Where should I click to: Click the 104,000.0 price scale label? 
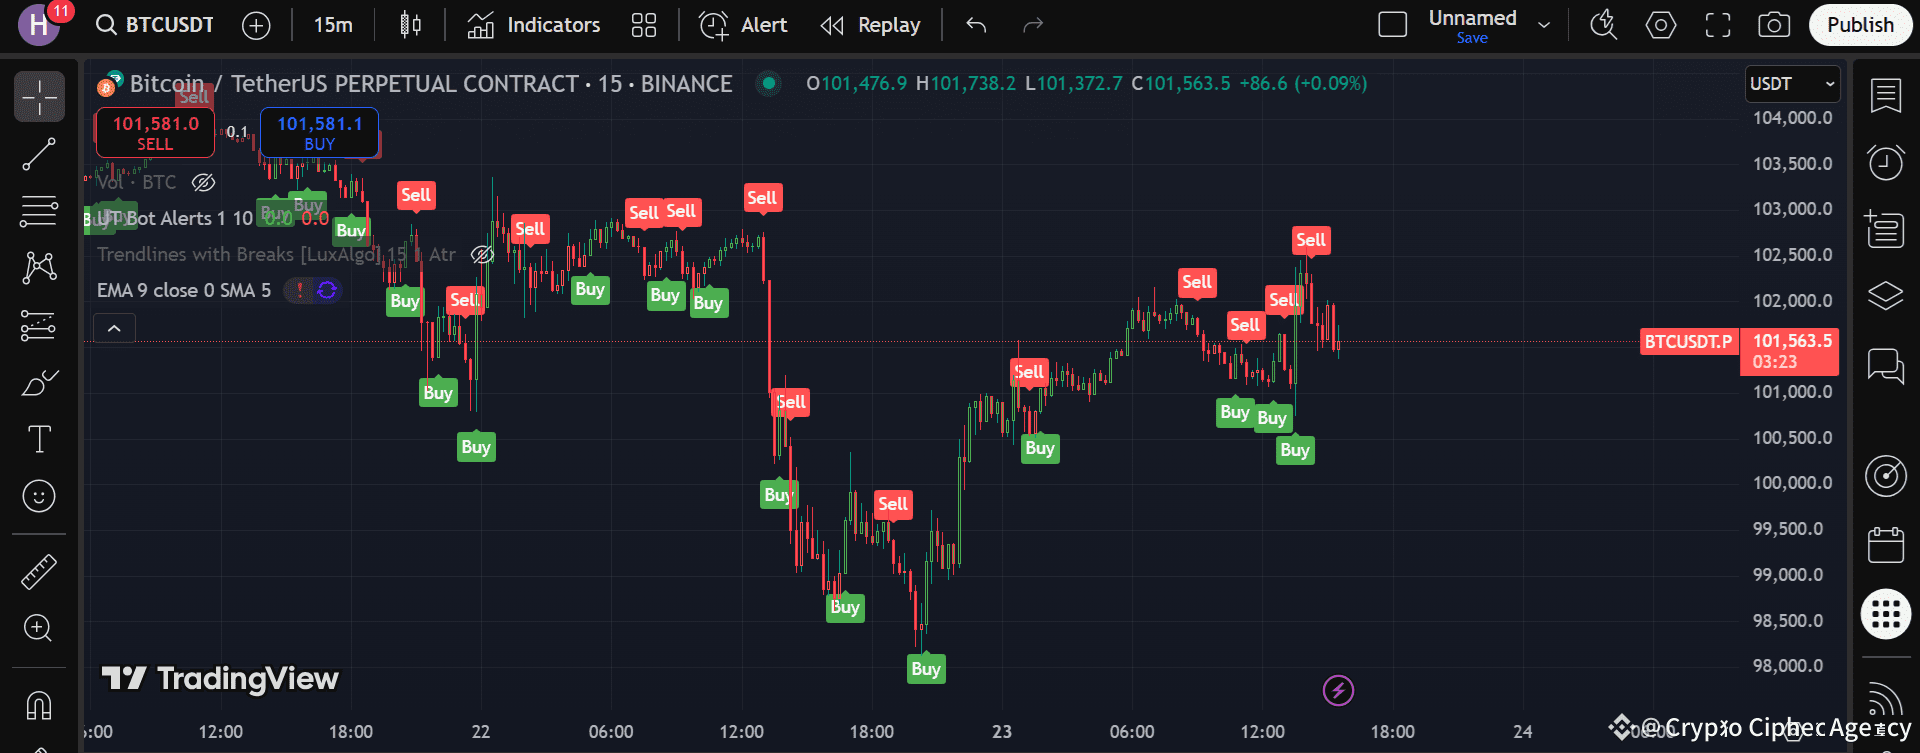click(1792, 118)
